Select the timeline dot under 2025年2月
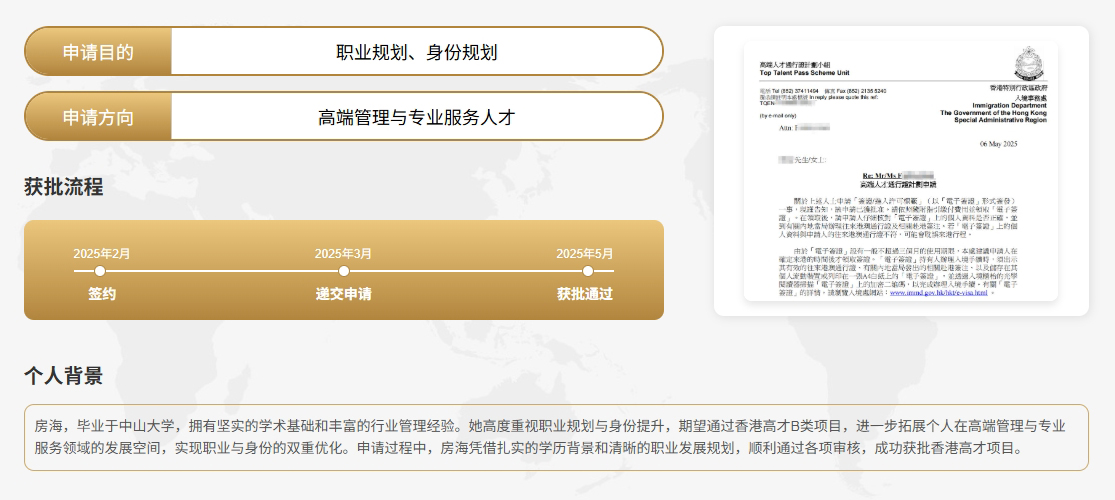The image size is (1115, 500). 100,271
